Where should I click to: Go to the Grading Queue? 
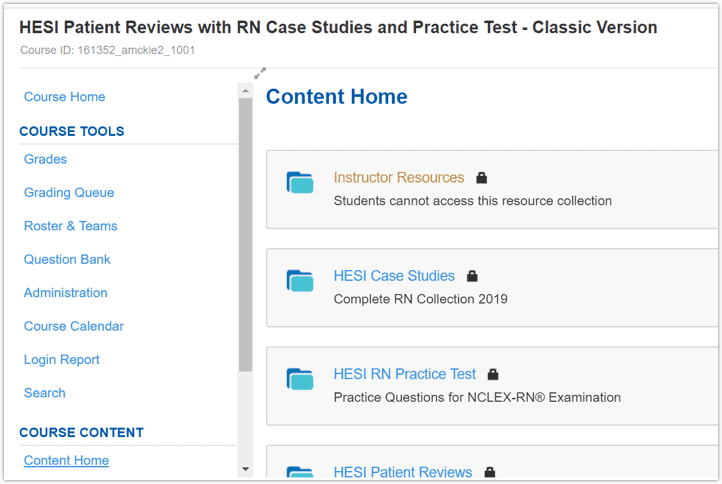click(x=69, y=193)
